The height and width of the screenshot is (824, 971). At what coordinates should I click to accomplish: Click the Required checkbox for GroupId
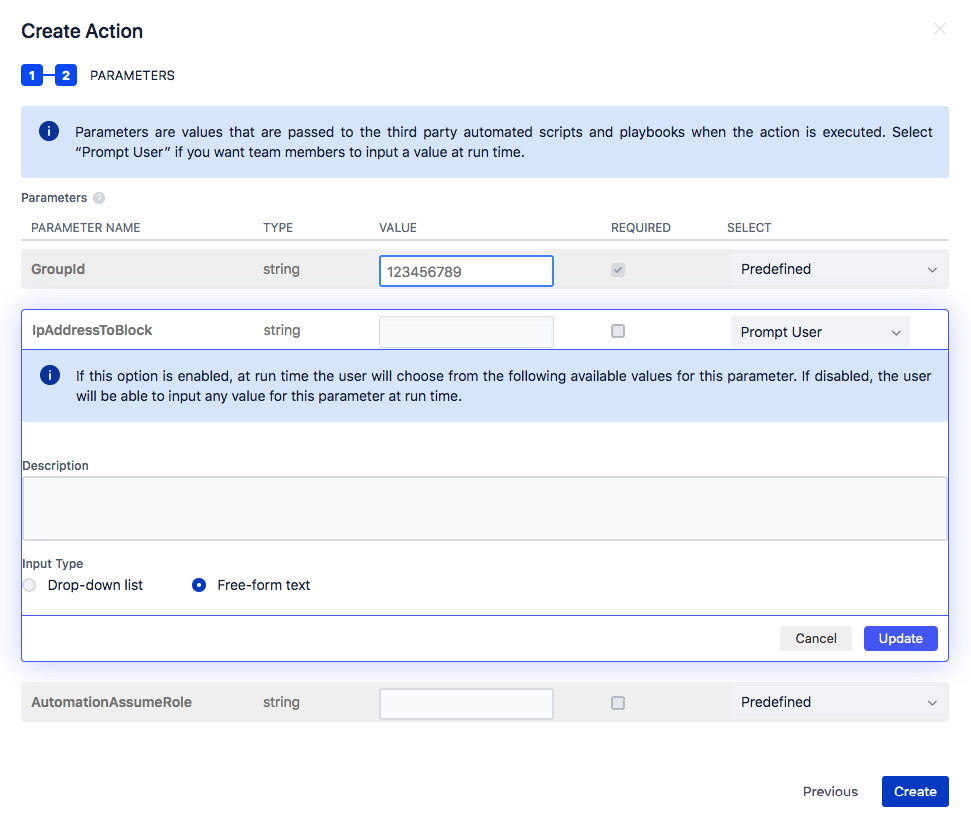click(617, 269)
